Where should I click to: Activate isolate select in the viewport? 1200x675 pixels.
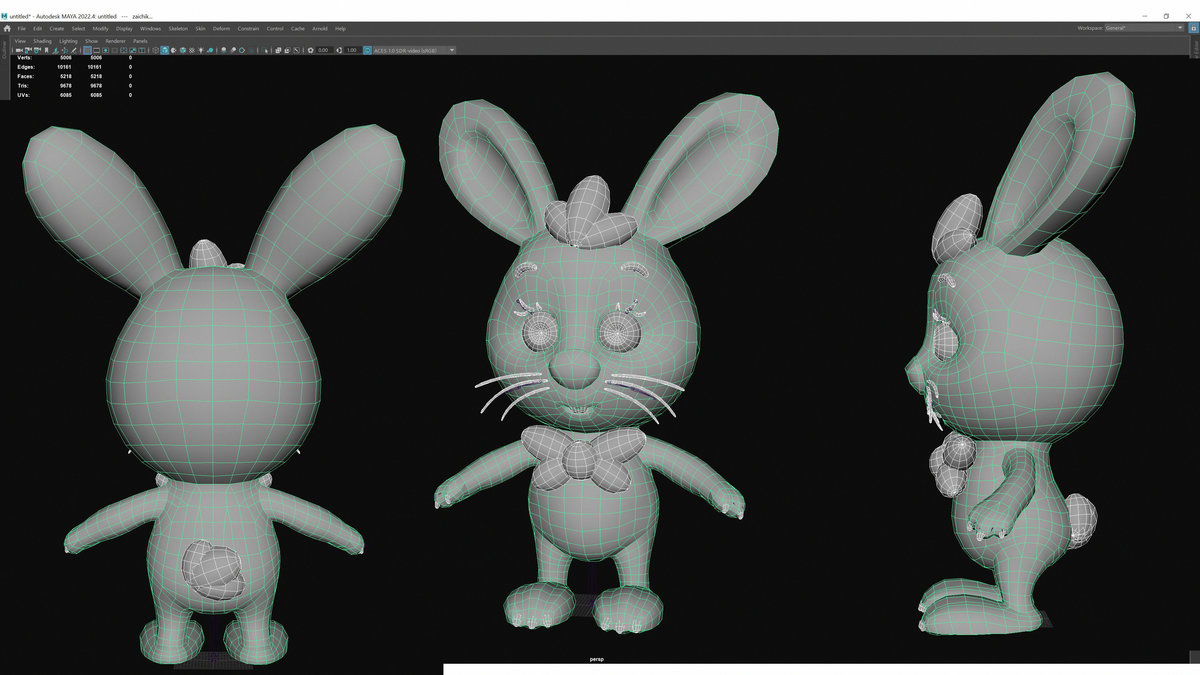[266, 48]
